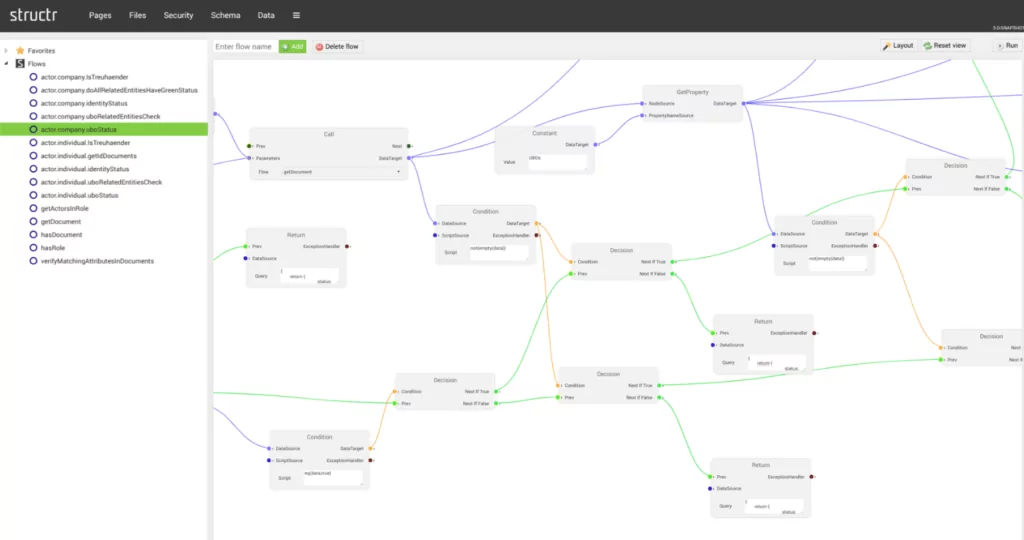Click NodeSource port on GetProperty node

pos(643,103)
